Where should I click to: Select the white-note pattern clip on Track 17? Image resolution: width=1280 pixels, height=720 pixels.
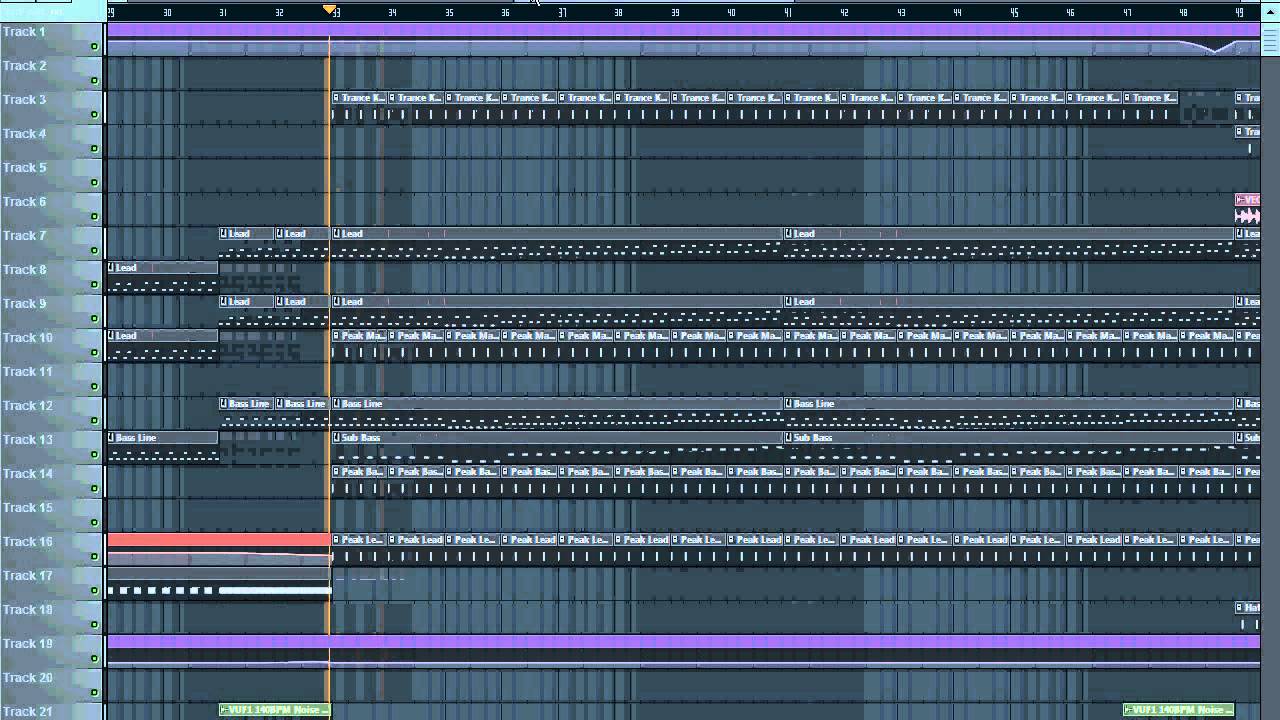tap(219, 583)
